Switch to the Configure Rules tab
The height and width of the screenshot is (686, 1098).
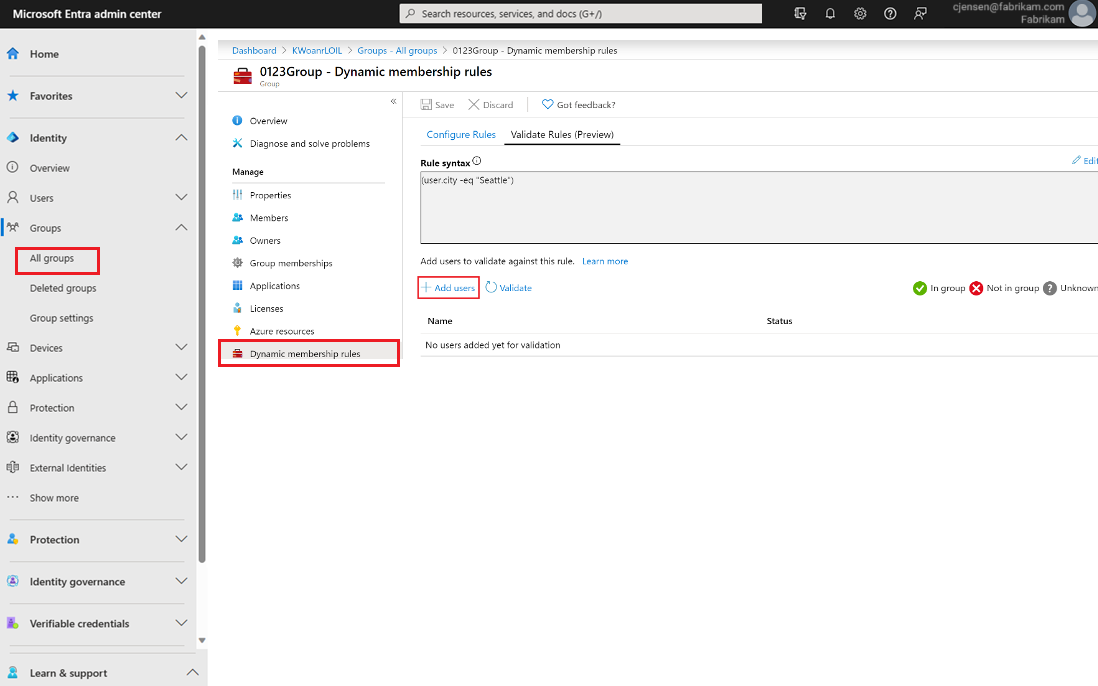click(x=461, y=134)
